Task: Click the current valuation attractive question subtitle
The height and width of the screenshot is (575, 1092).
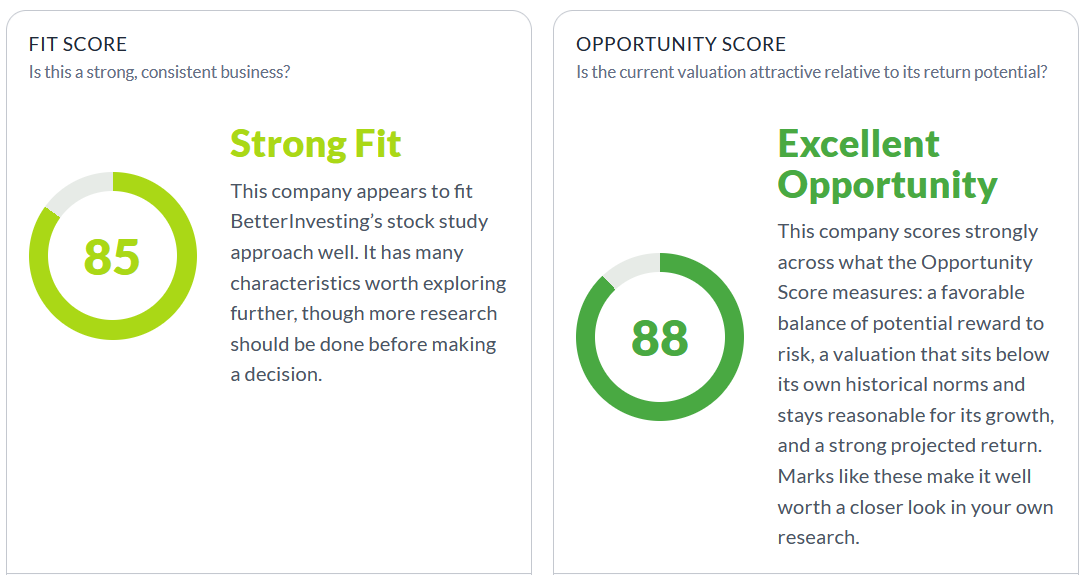Action: 811,72
